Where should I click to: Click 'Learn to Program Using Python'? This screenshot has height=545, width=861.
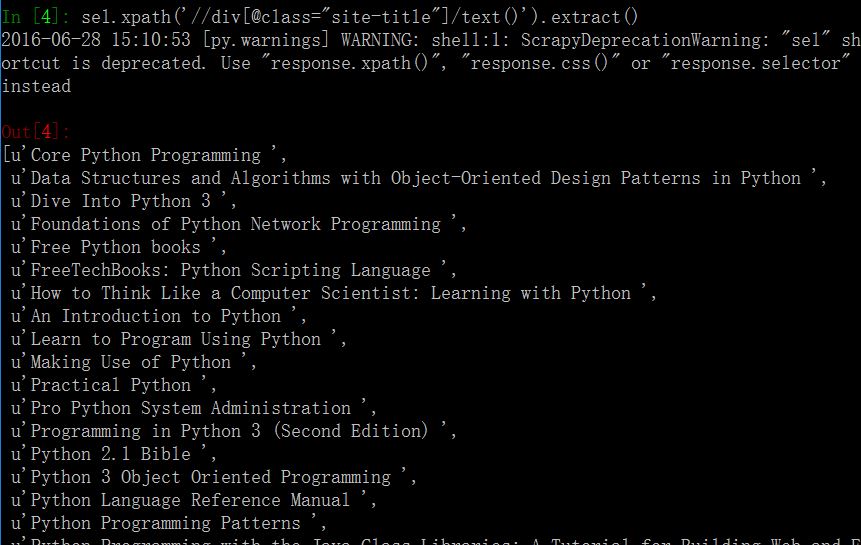(176, 339)
